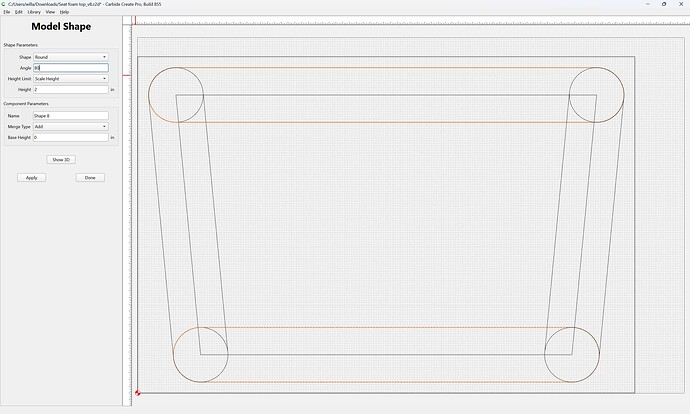Screen dimensions: 690x414
Task: Minimize the Carbide Create window
Action: 647,4
